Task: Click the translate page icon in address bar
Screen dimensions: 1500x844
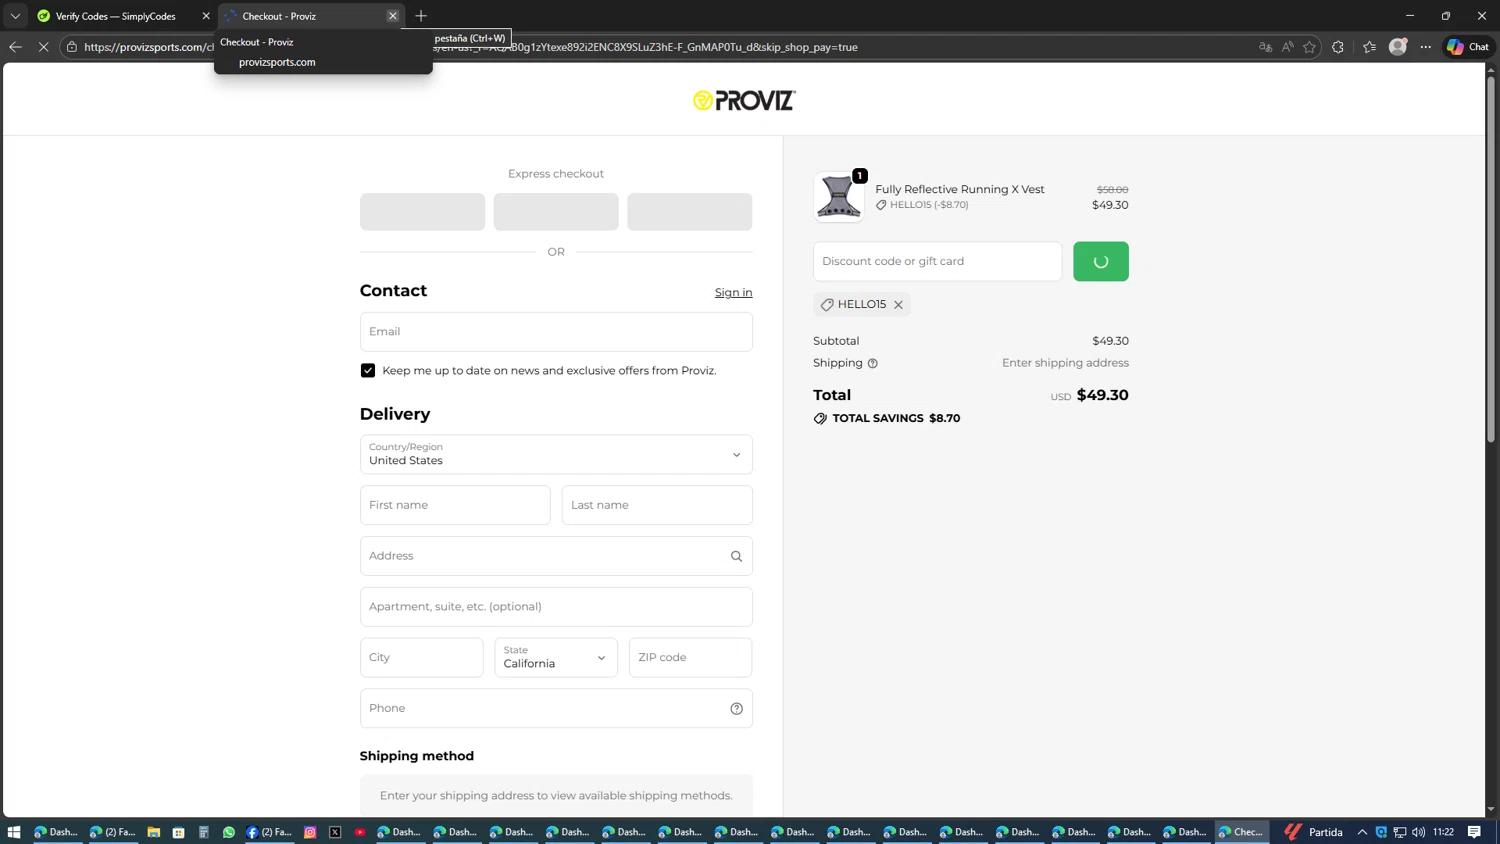Action: [1265, 47]
